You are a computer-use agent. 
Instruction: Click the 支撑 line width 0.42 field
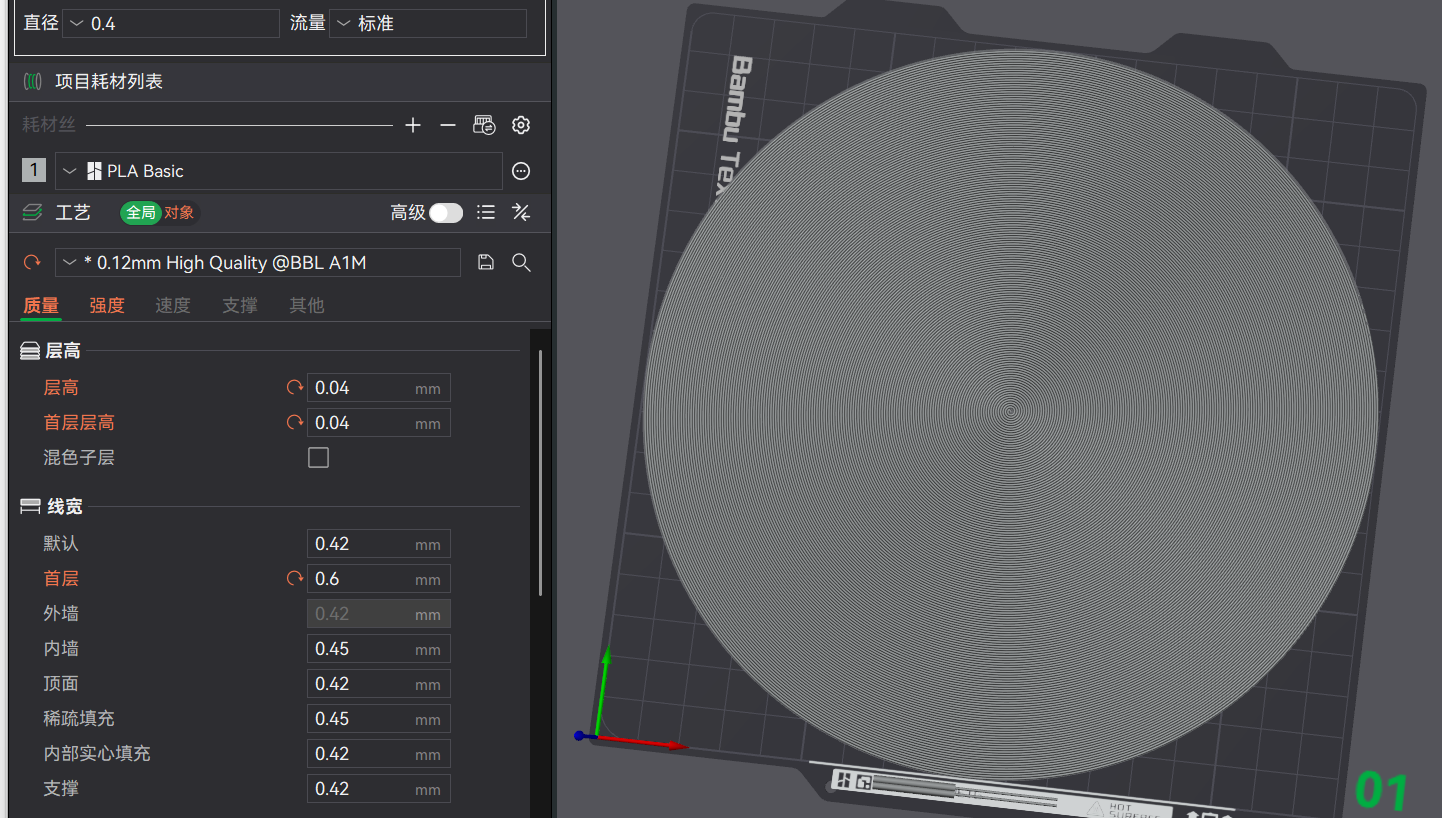tap(379, 788)
